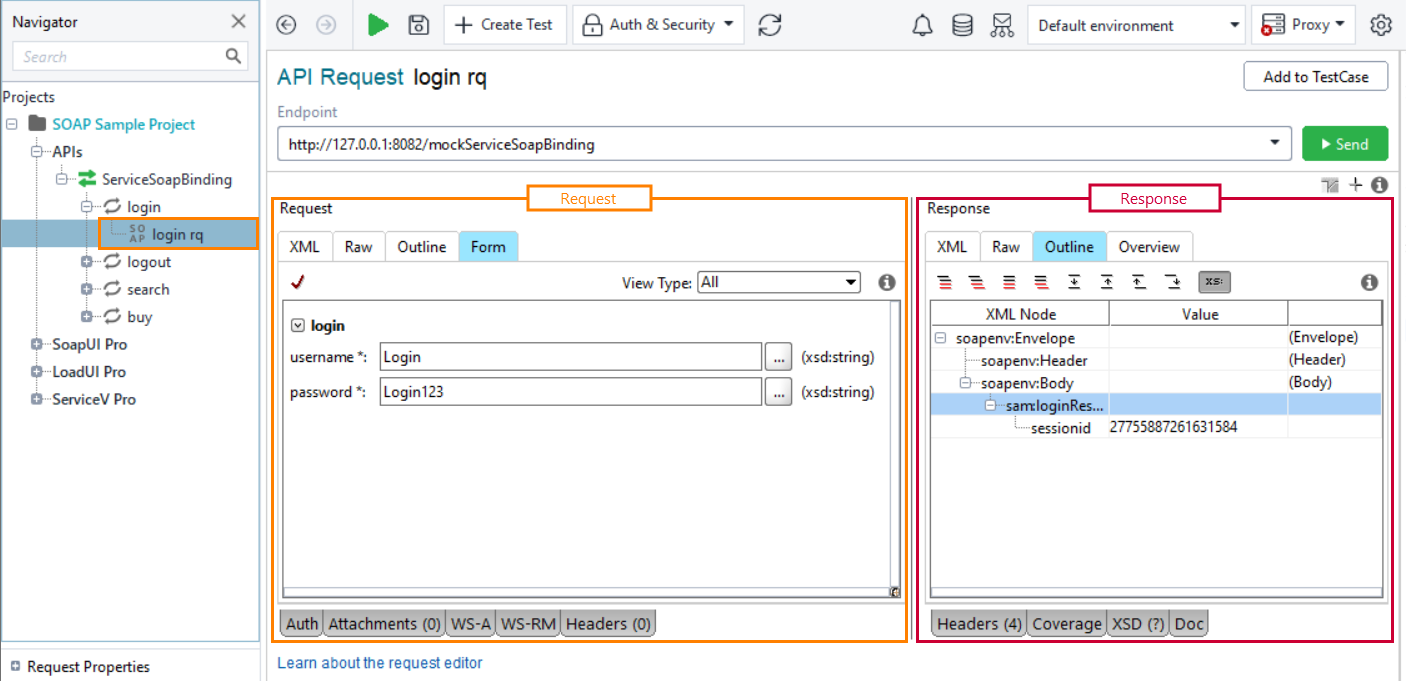Switch to the request Raw tab
The image size is (1406, 681).
coord(358,247)
